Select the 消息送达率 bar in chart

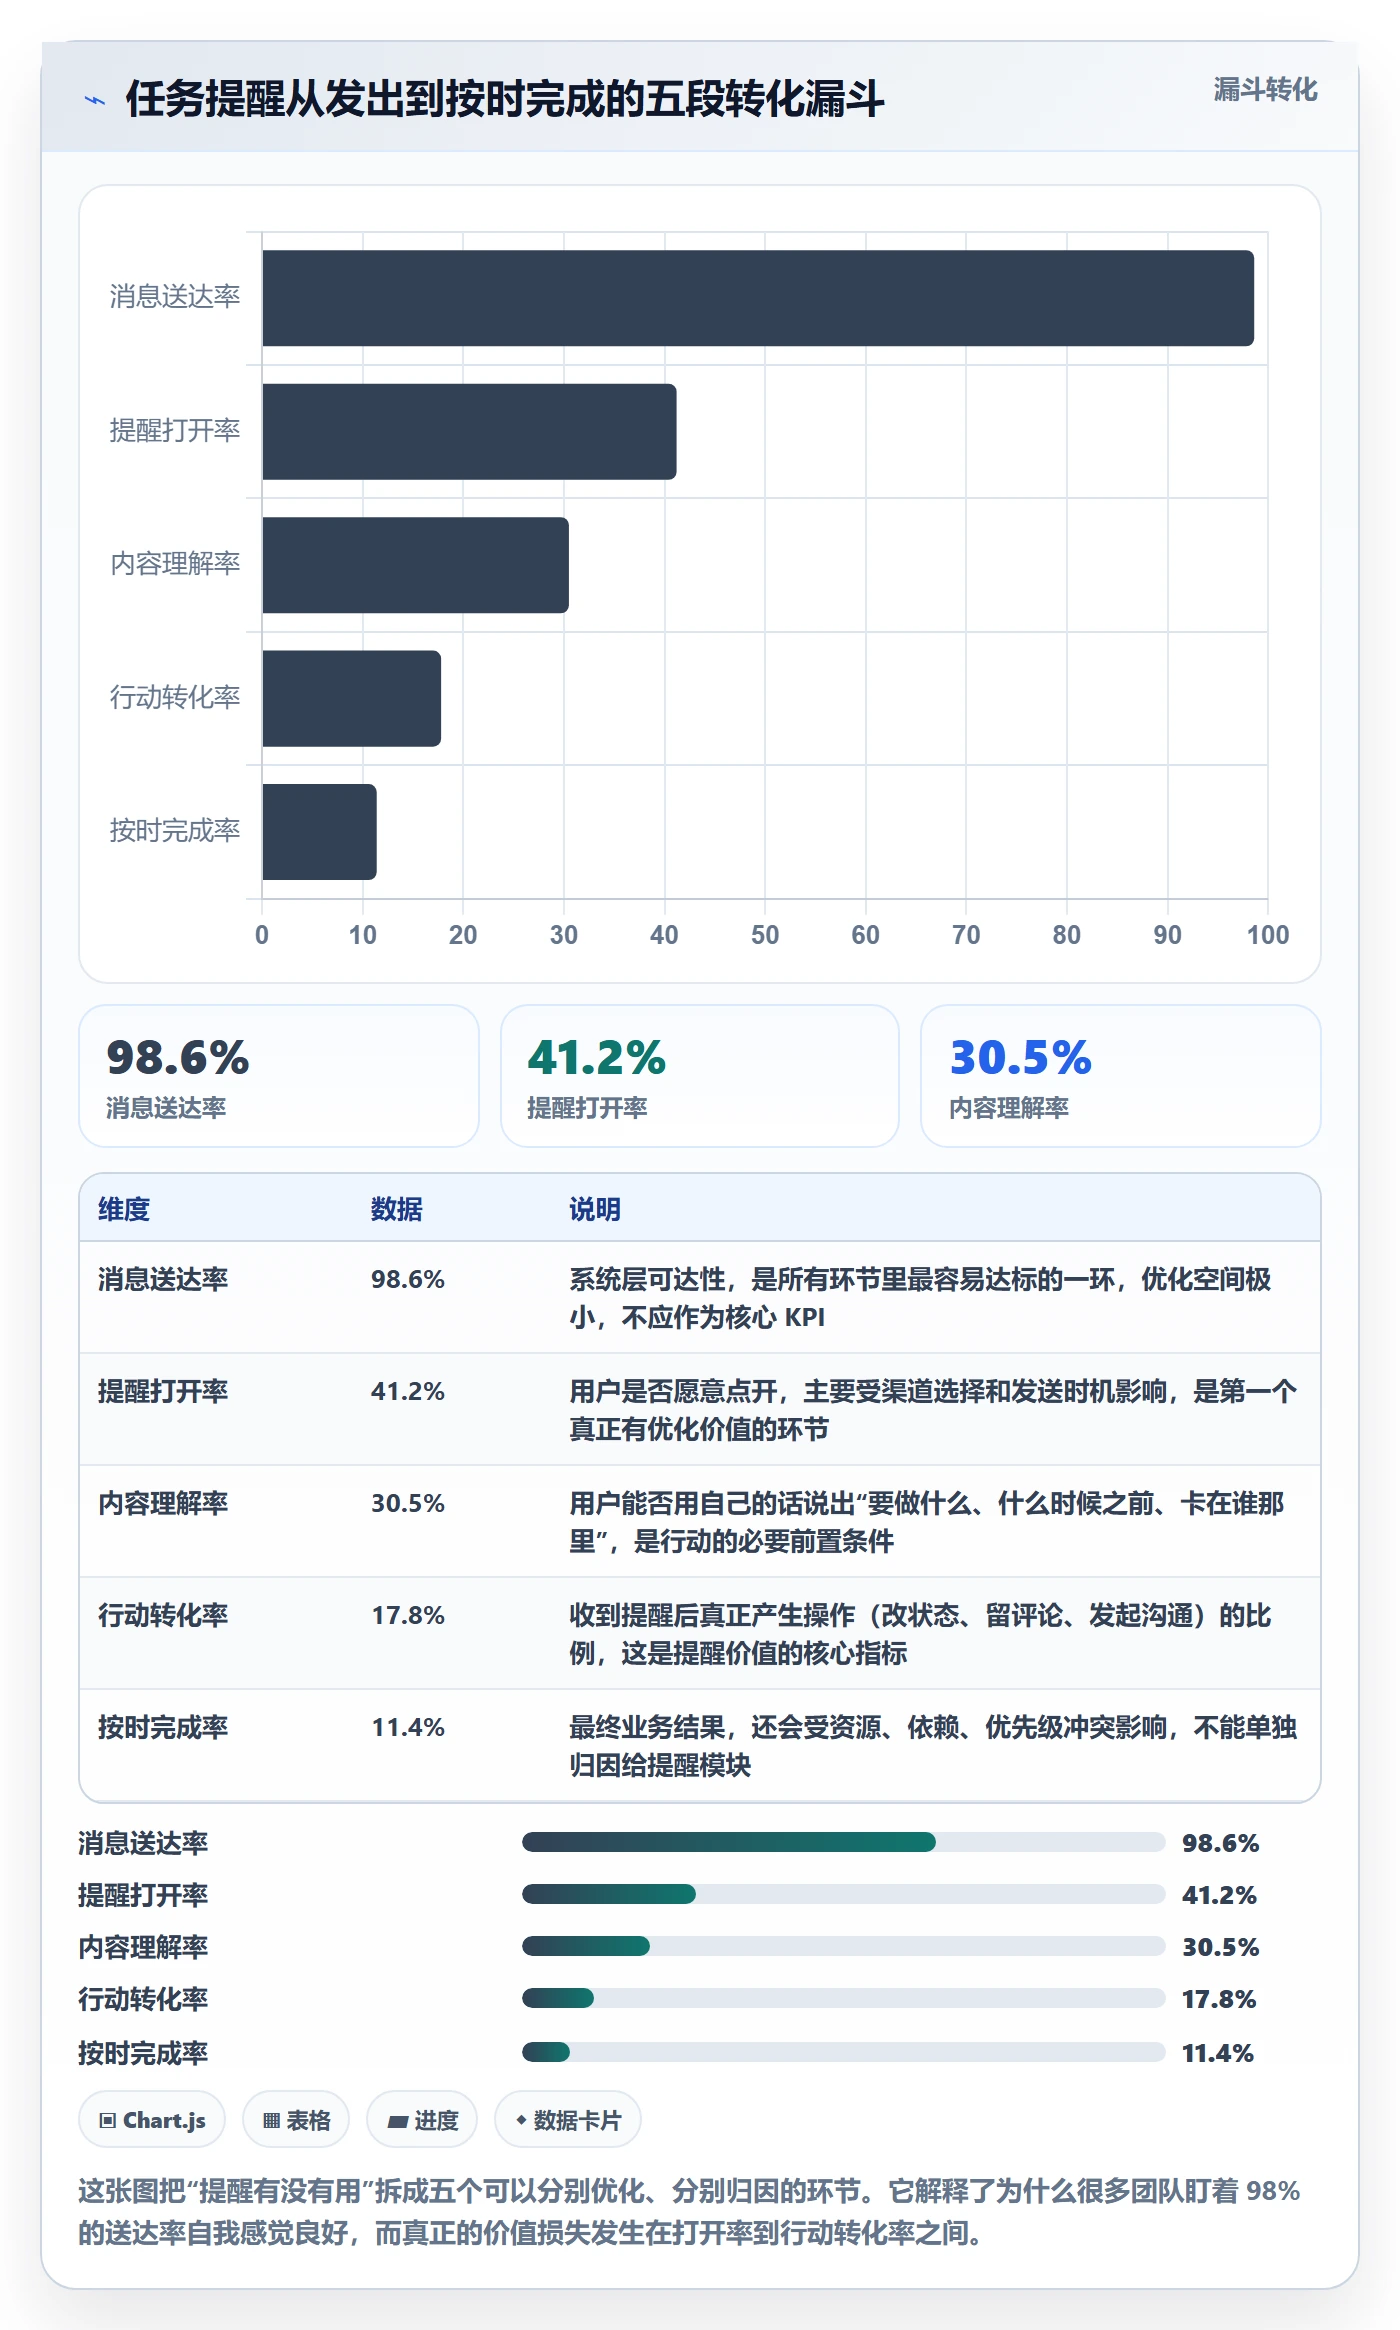click(758, 298)
